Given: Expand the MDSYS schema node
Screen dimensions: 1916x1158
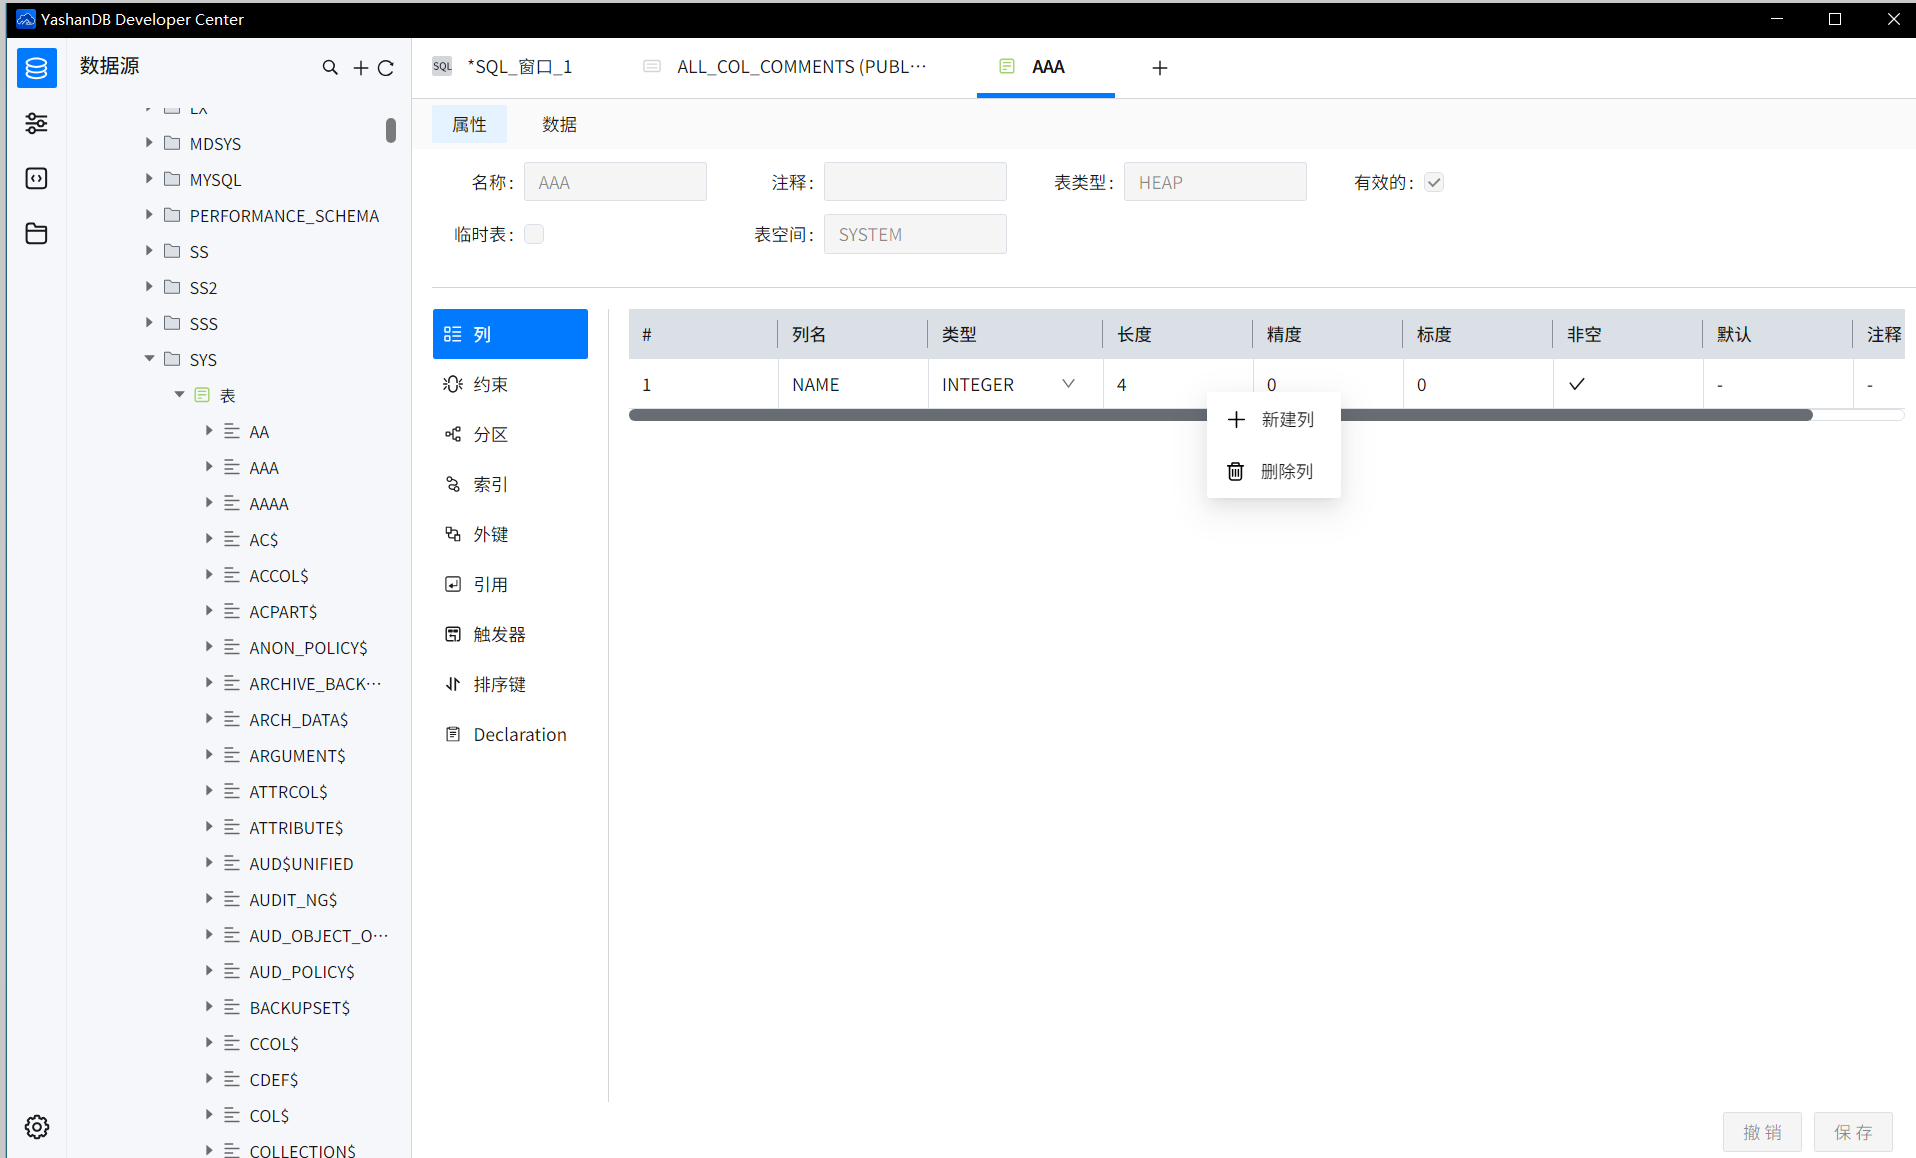Looking at the screenshot, I should click(149, 143).
